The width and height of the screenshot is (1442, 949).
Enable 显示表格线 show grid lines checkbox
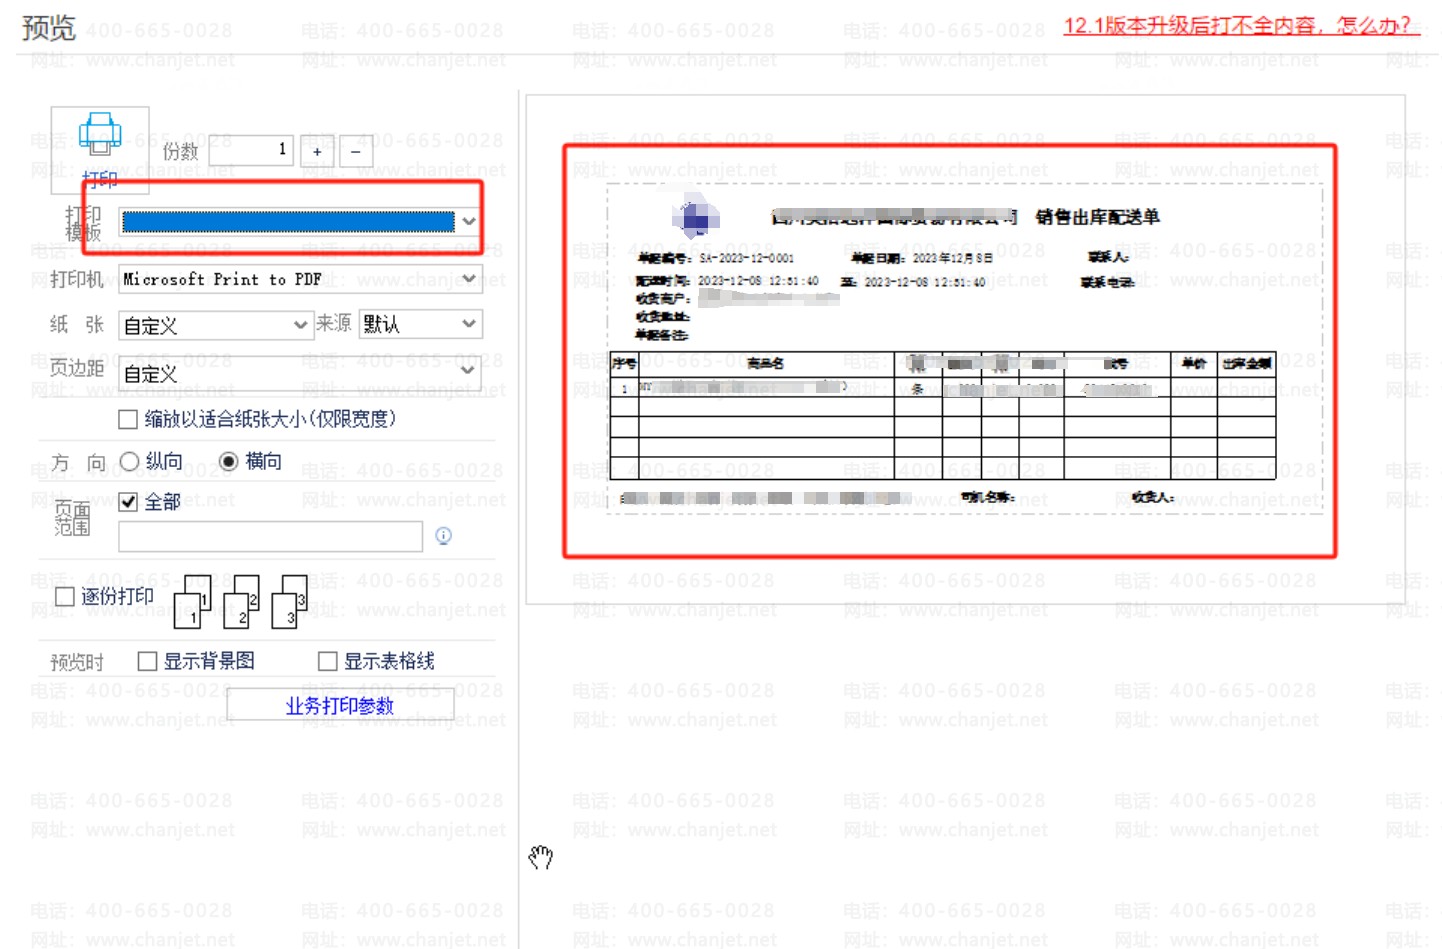327,661
